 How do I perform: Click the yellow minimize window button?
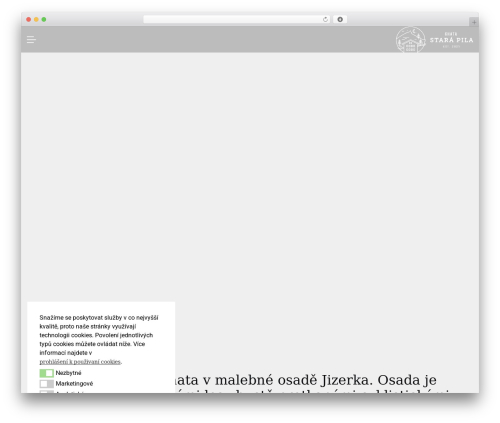click(x=36, y=20)
